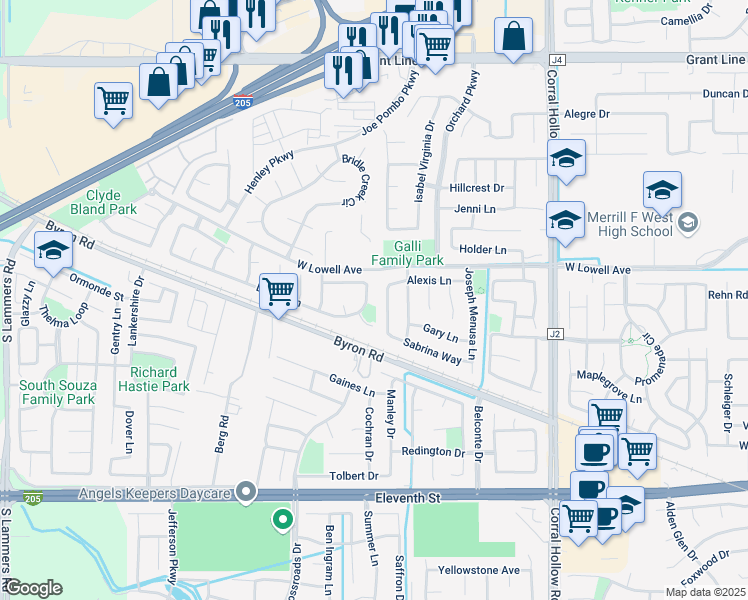The height and width of the screenshot is (600, 748).
Task: Open the restaurant marker below Grant Line label
Action: [x=344, y=72]
